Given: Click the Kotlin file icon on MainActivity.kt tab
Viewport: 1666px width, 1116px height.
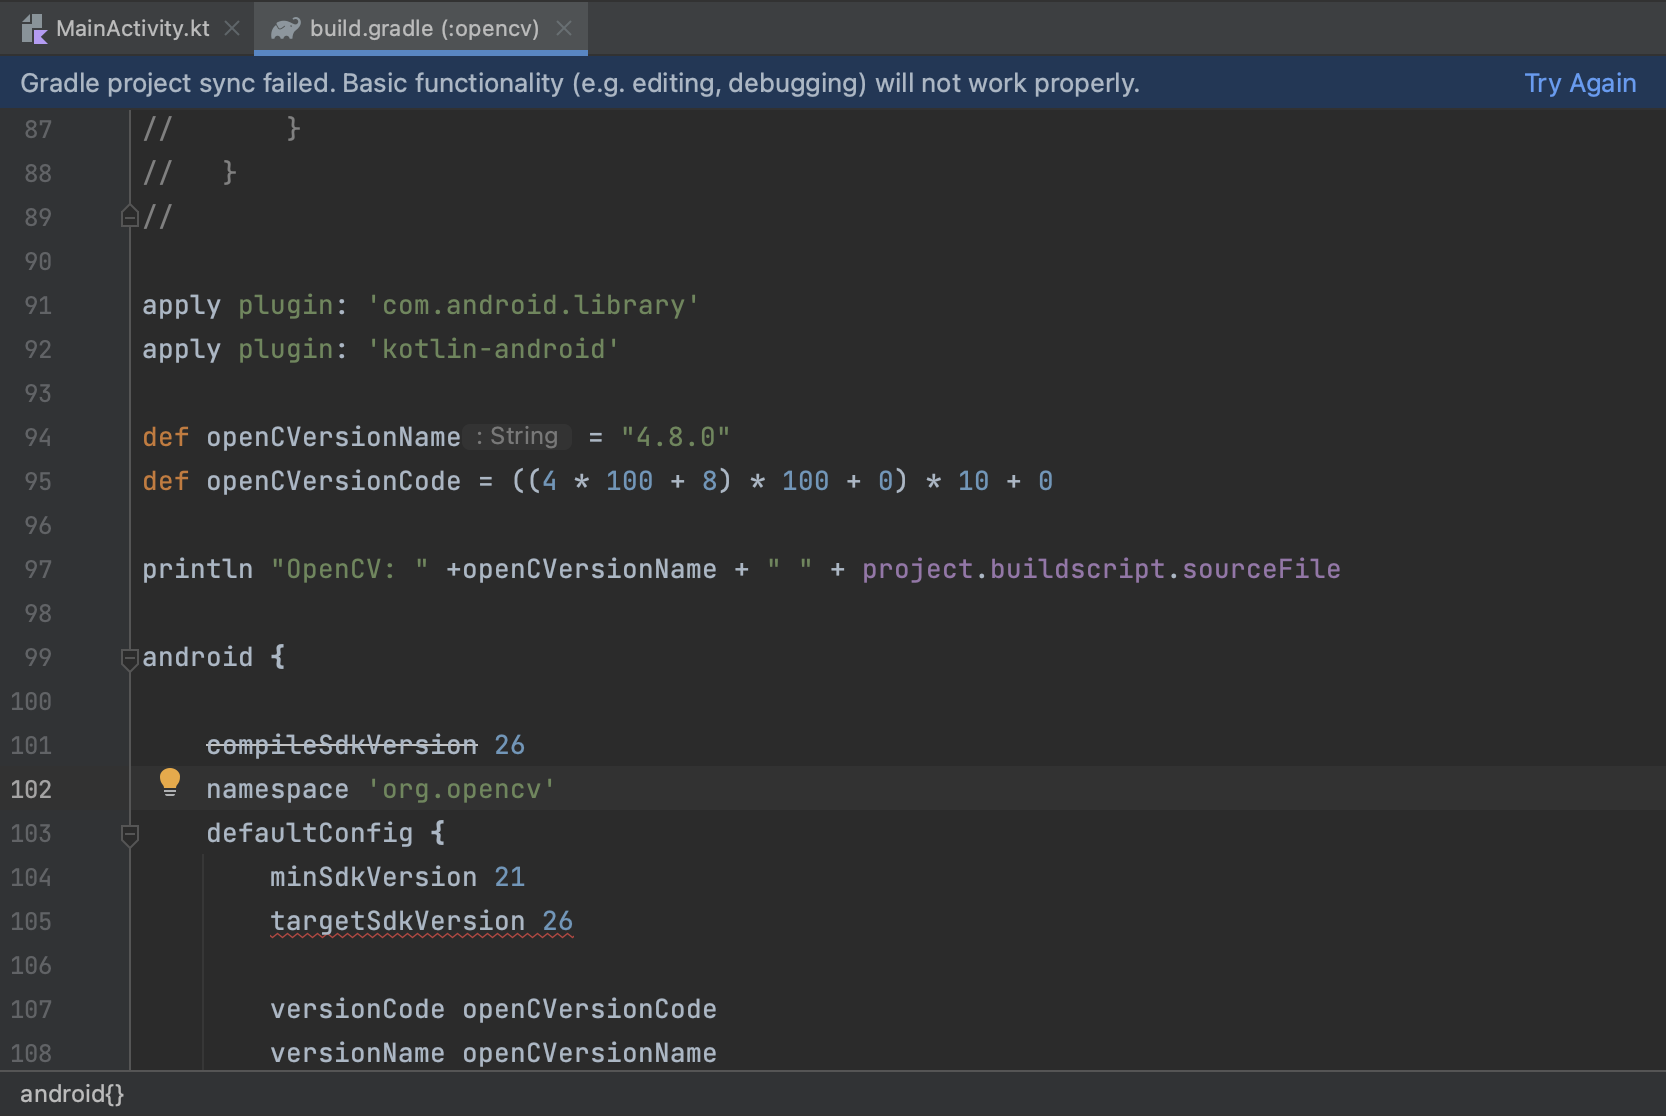Looking at the screenshot, I should tap(34, 29).
